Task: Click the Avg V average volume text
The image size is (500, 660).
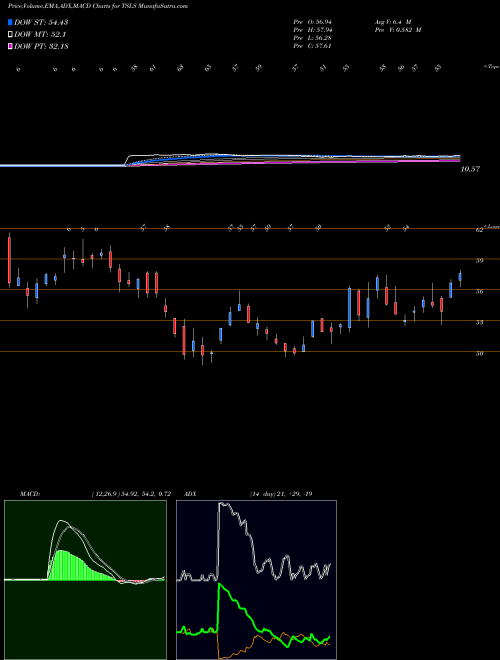Action: point(393,22)
